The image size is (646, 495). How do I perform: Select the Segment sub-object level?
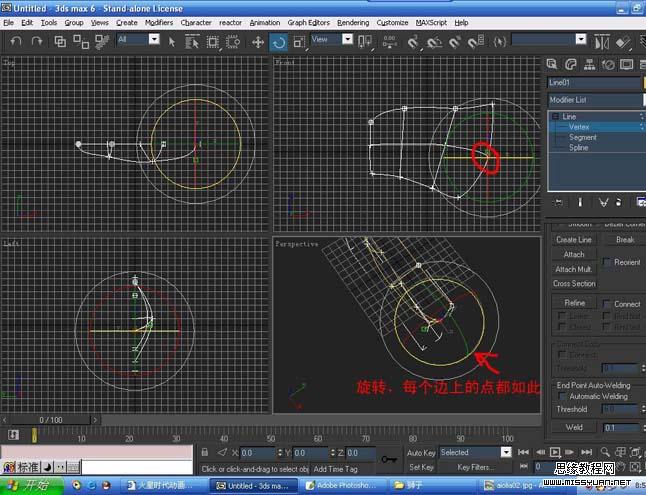pos(583,137)
